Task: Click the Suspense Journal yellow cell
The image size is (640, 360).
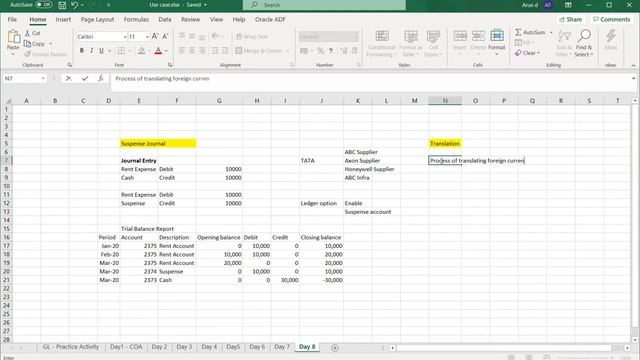Action: [x=158, y=143]
